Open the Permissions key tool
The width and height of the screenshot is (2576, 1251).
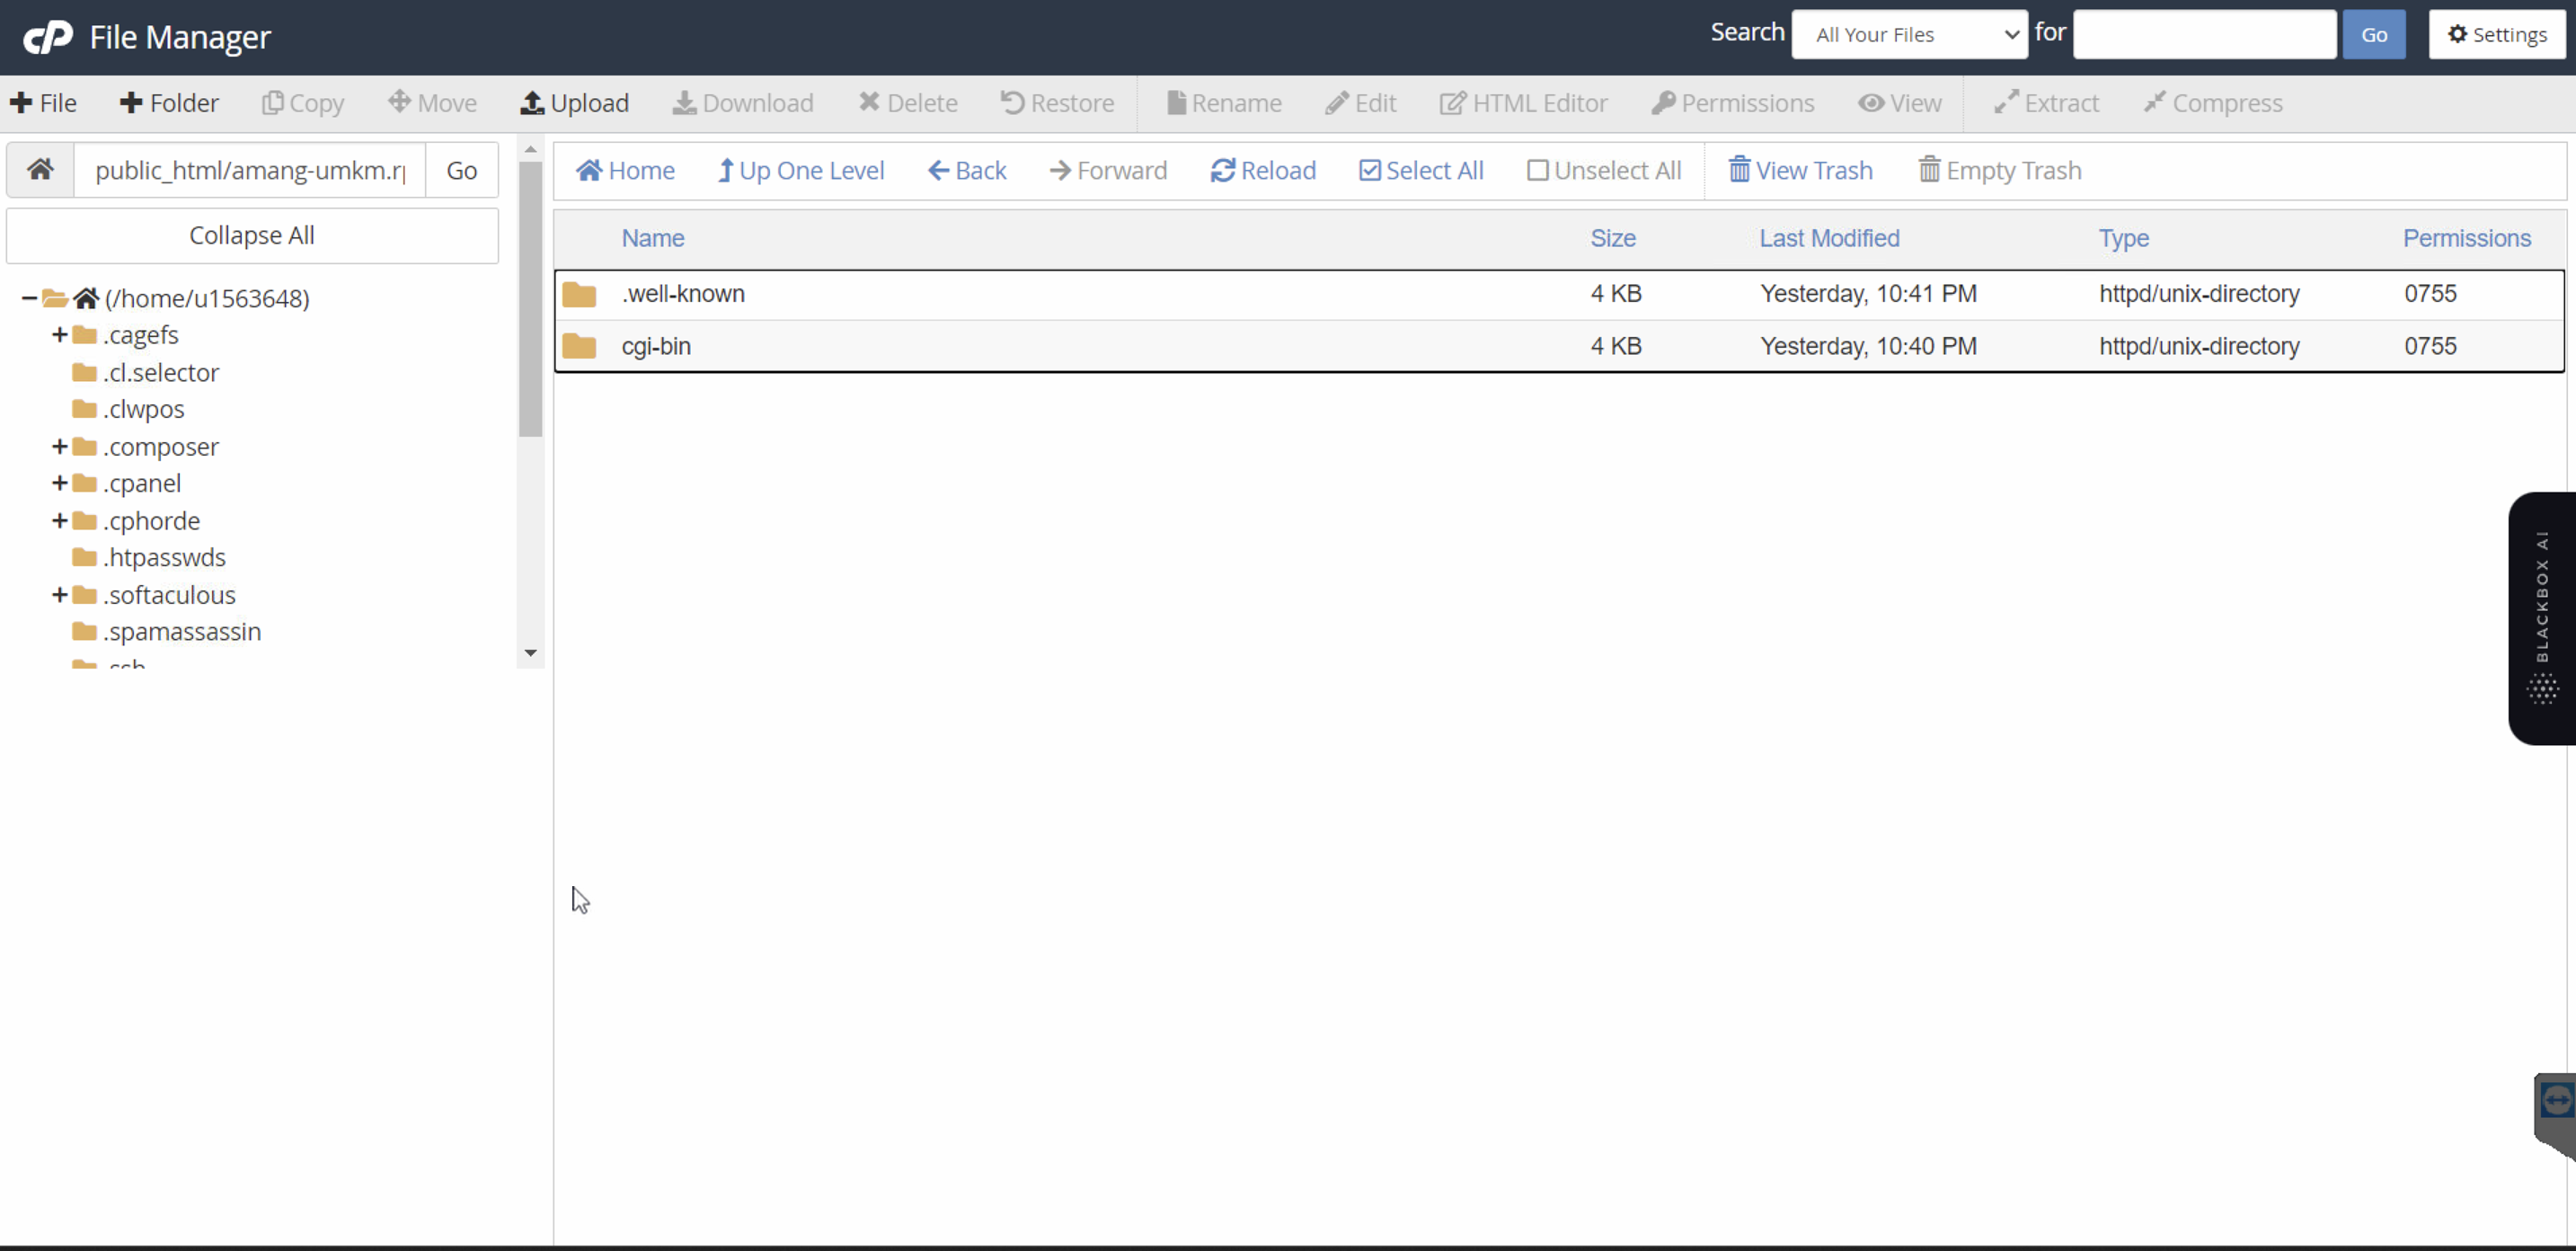point(1733,103)
